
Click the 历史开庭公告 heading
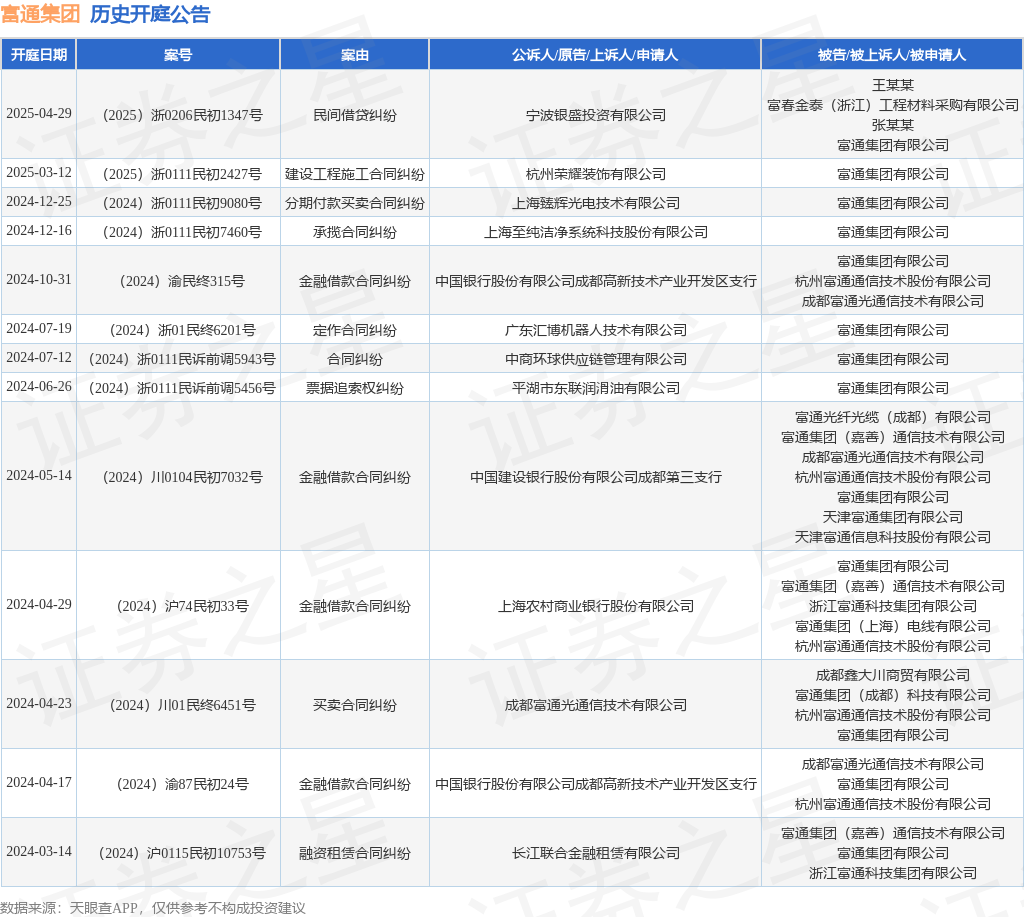click(x=150, y=14)
